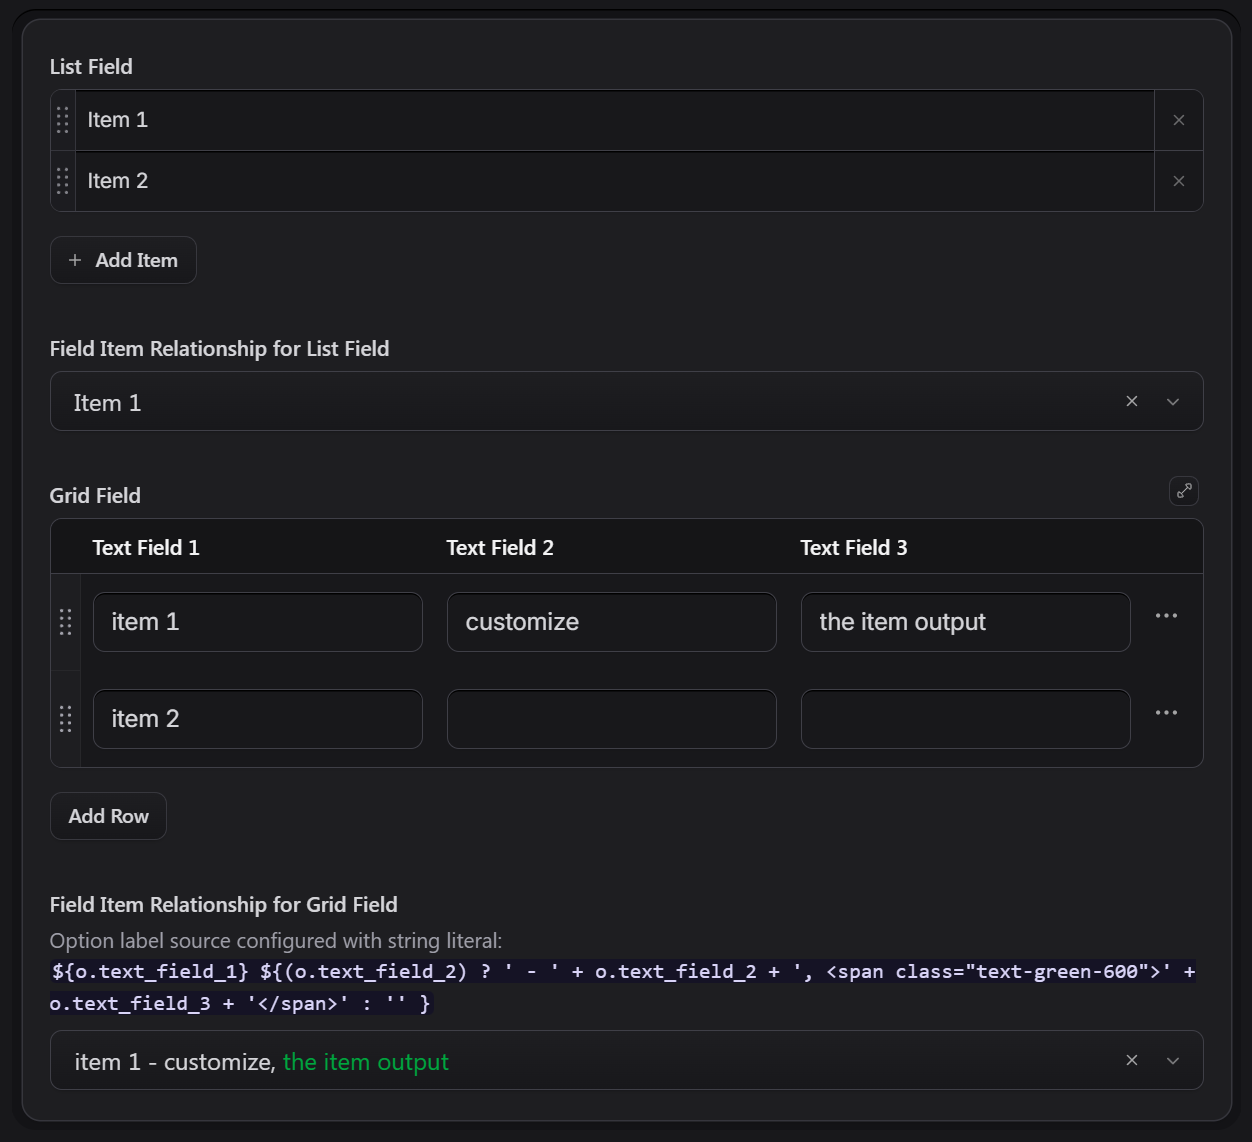Expand the Grid Field relationship dropdown
Screen dimensions: 1252x1142
pos(1173,1061)
